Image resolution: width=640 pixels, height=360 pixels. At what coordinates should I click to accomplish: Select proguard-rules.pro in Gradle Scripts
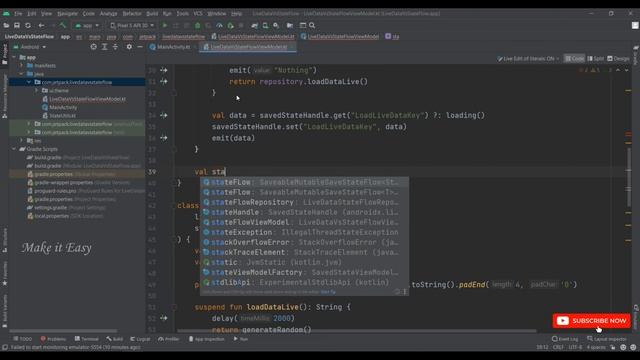tap(86, 191)
